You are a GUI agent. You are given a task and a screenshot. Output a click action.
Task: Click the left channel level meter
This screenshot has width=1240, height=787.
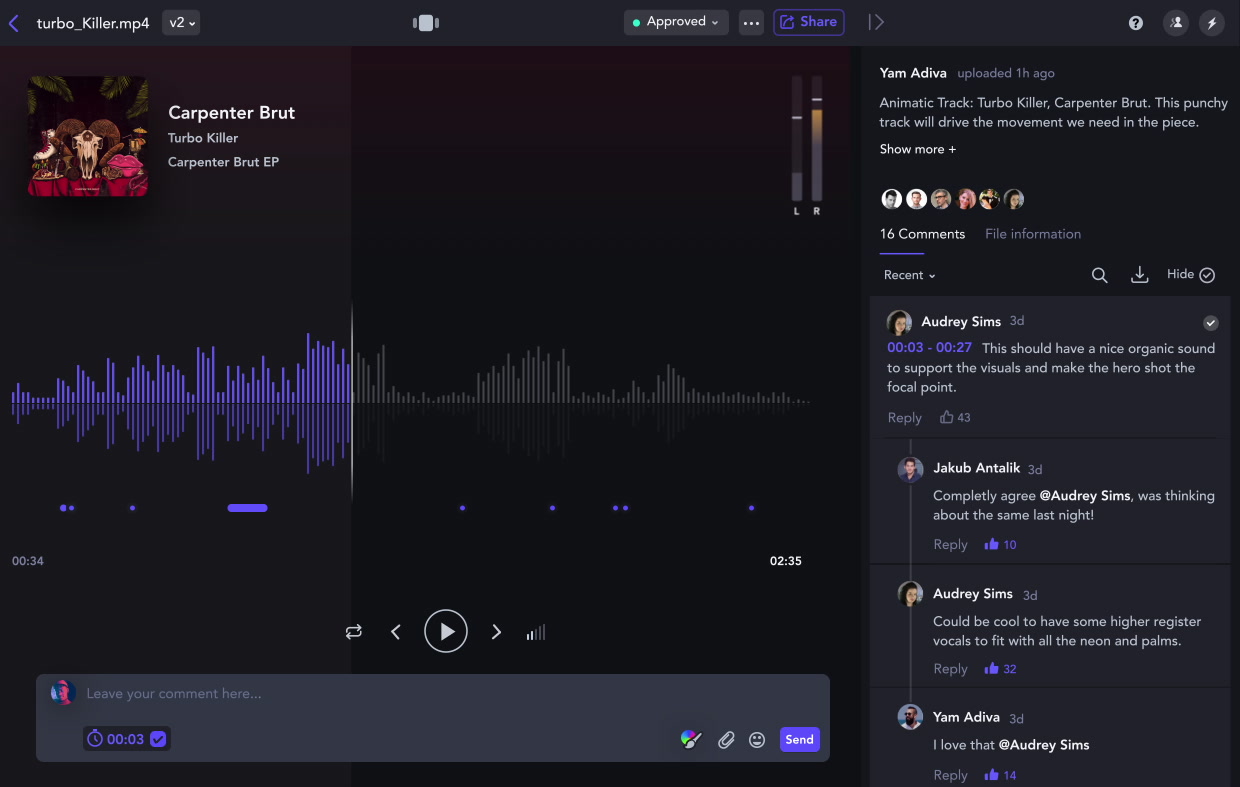point(797,138)
